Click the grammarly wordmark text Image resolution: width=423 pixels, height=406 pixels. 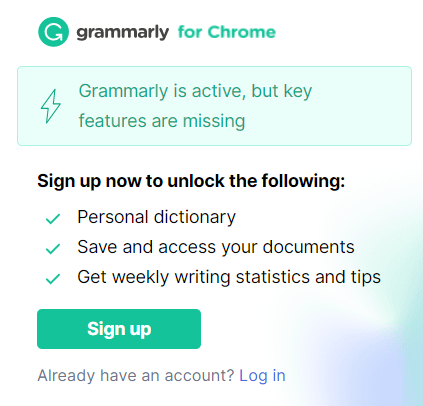tap(123, 33)
